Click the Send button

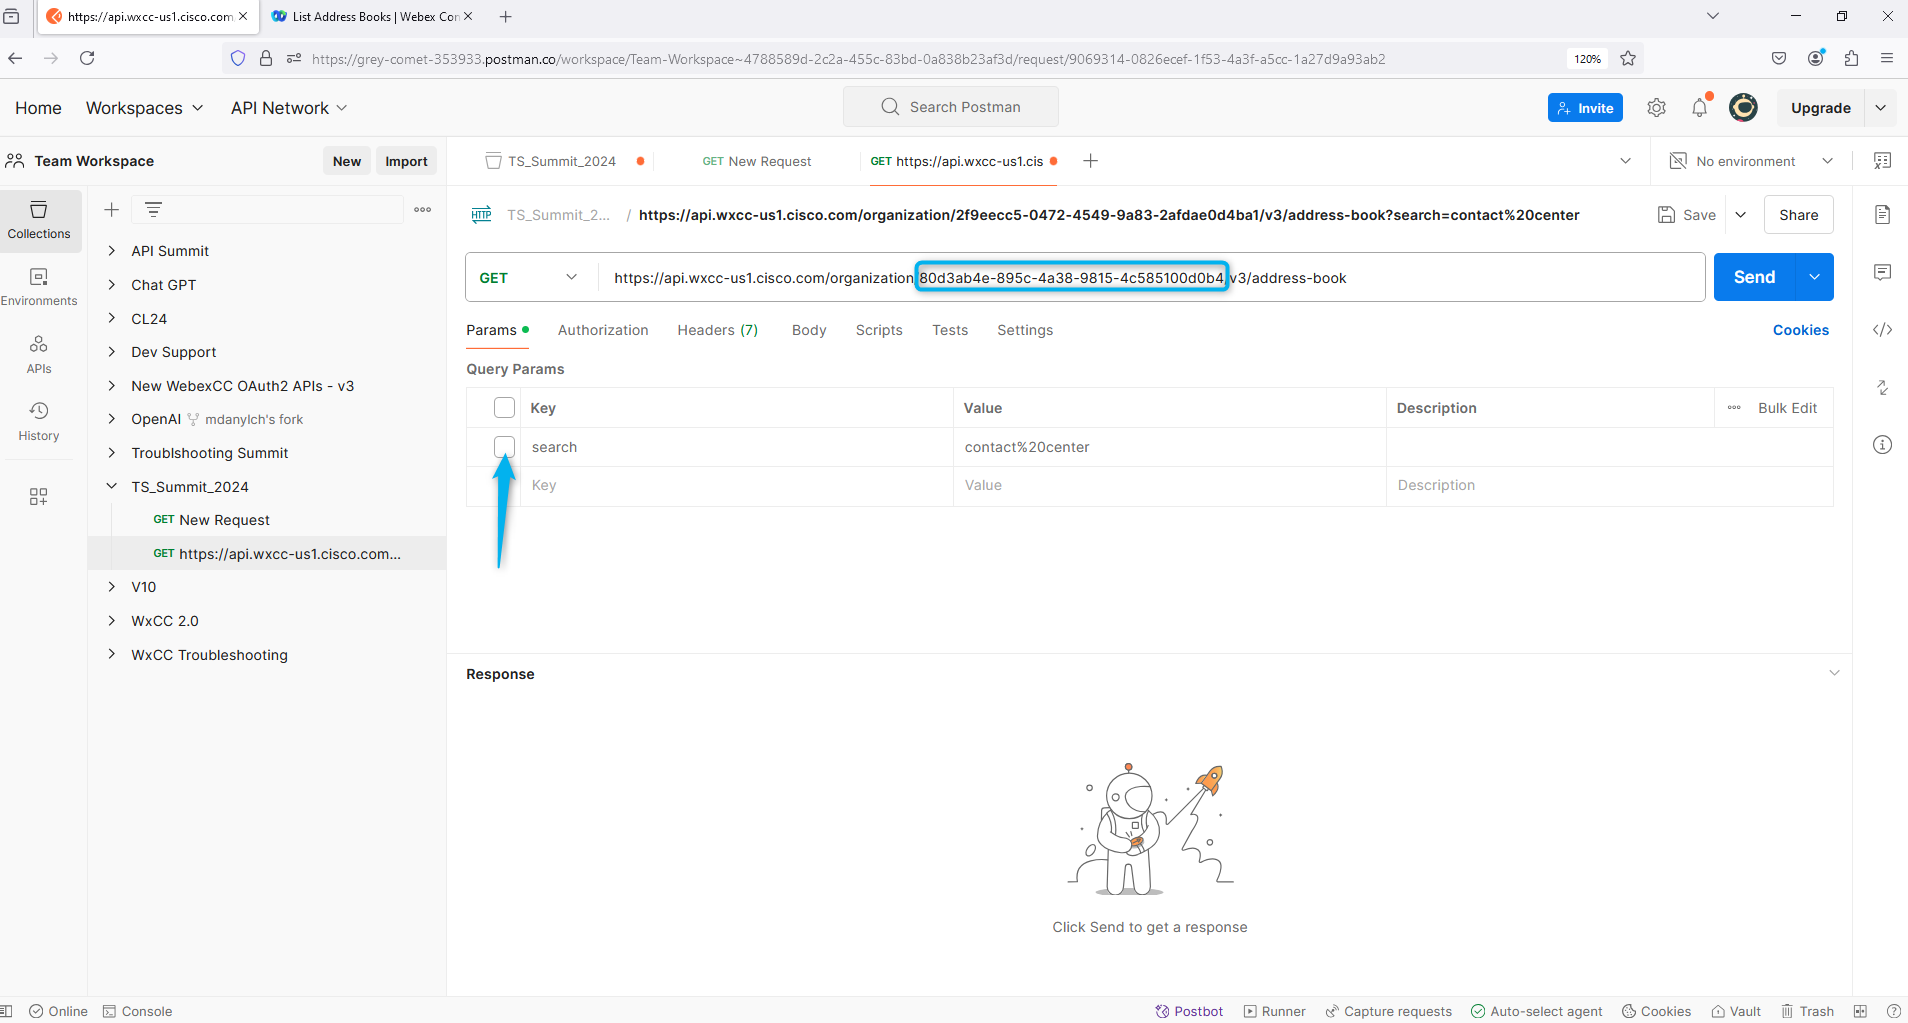1755,277
